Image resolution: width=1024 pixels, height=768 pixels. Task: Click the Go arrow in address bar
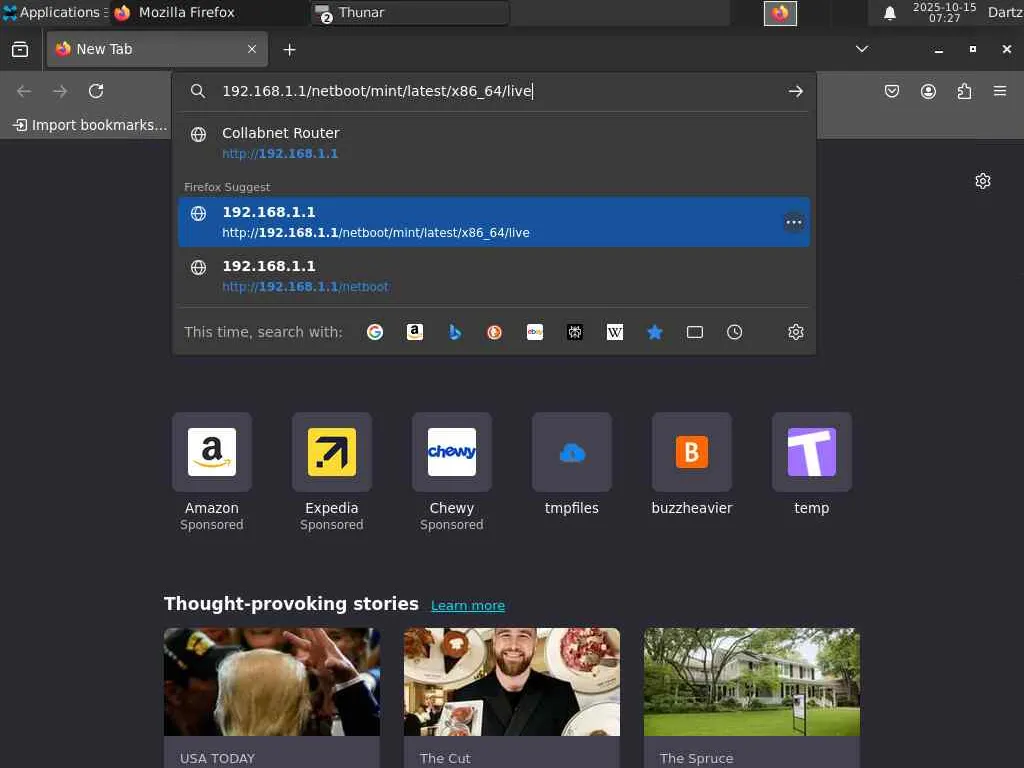pos(795,91)
